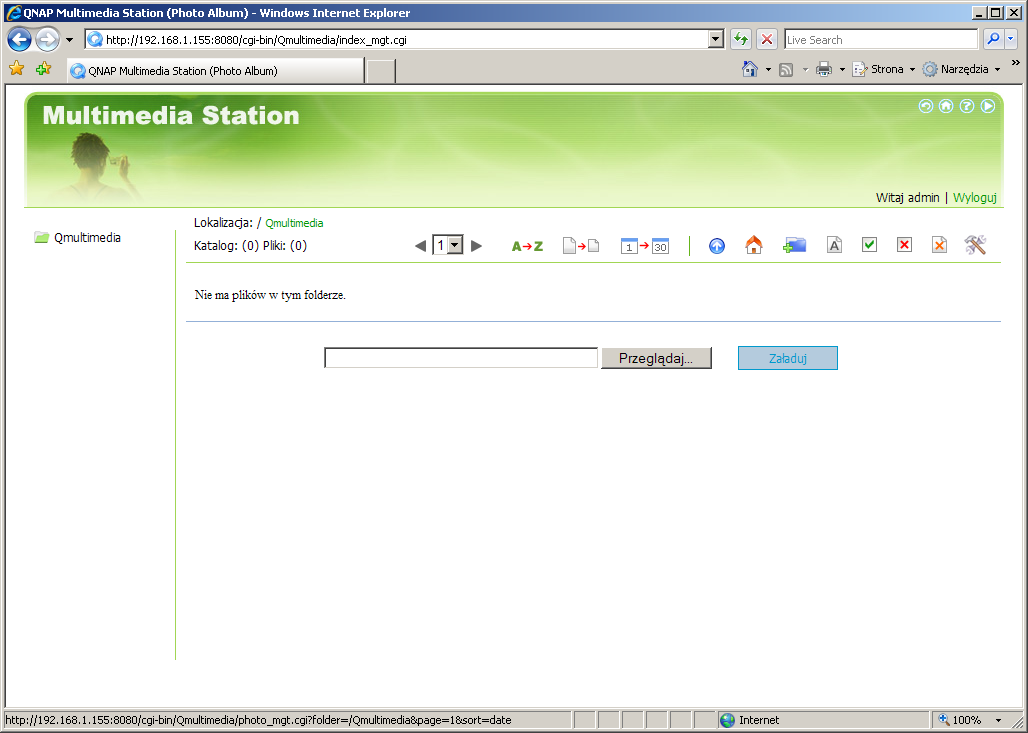Expand toolbar overflow chevron

pyautogui.click(x=1016, y=63)
